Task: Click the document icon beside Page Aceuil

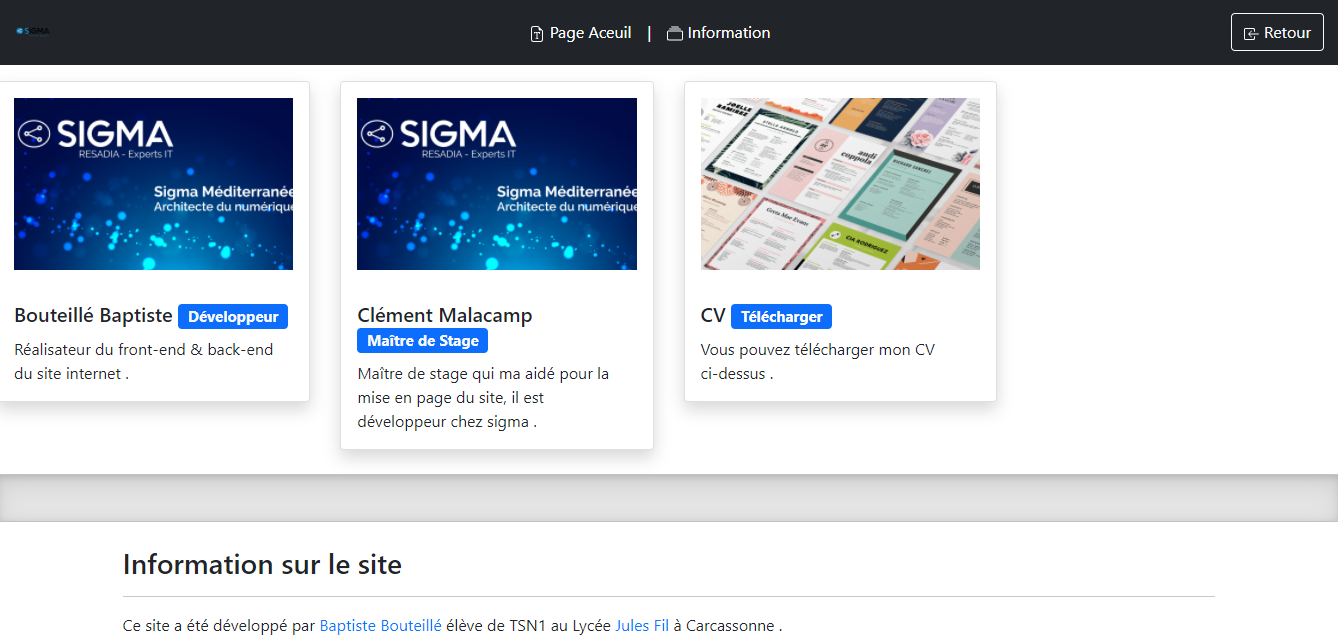Action: [x=537, y=34]
